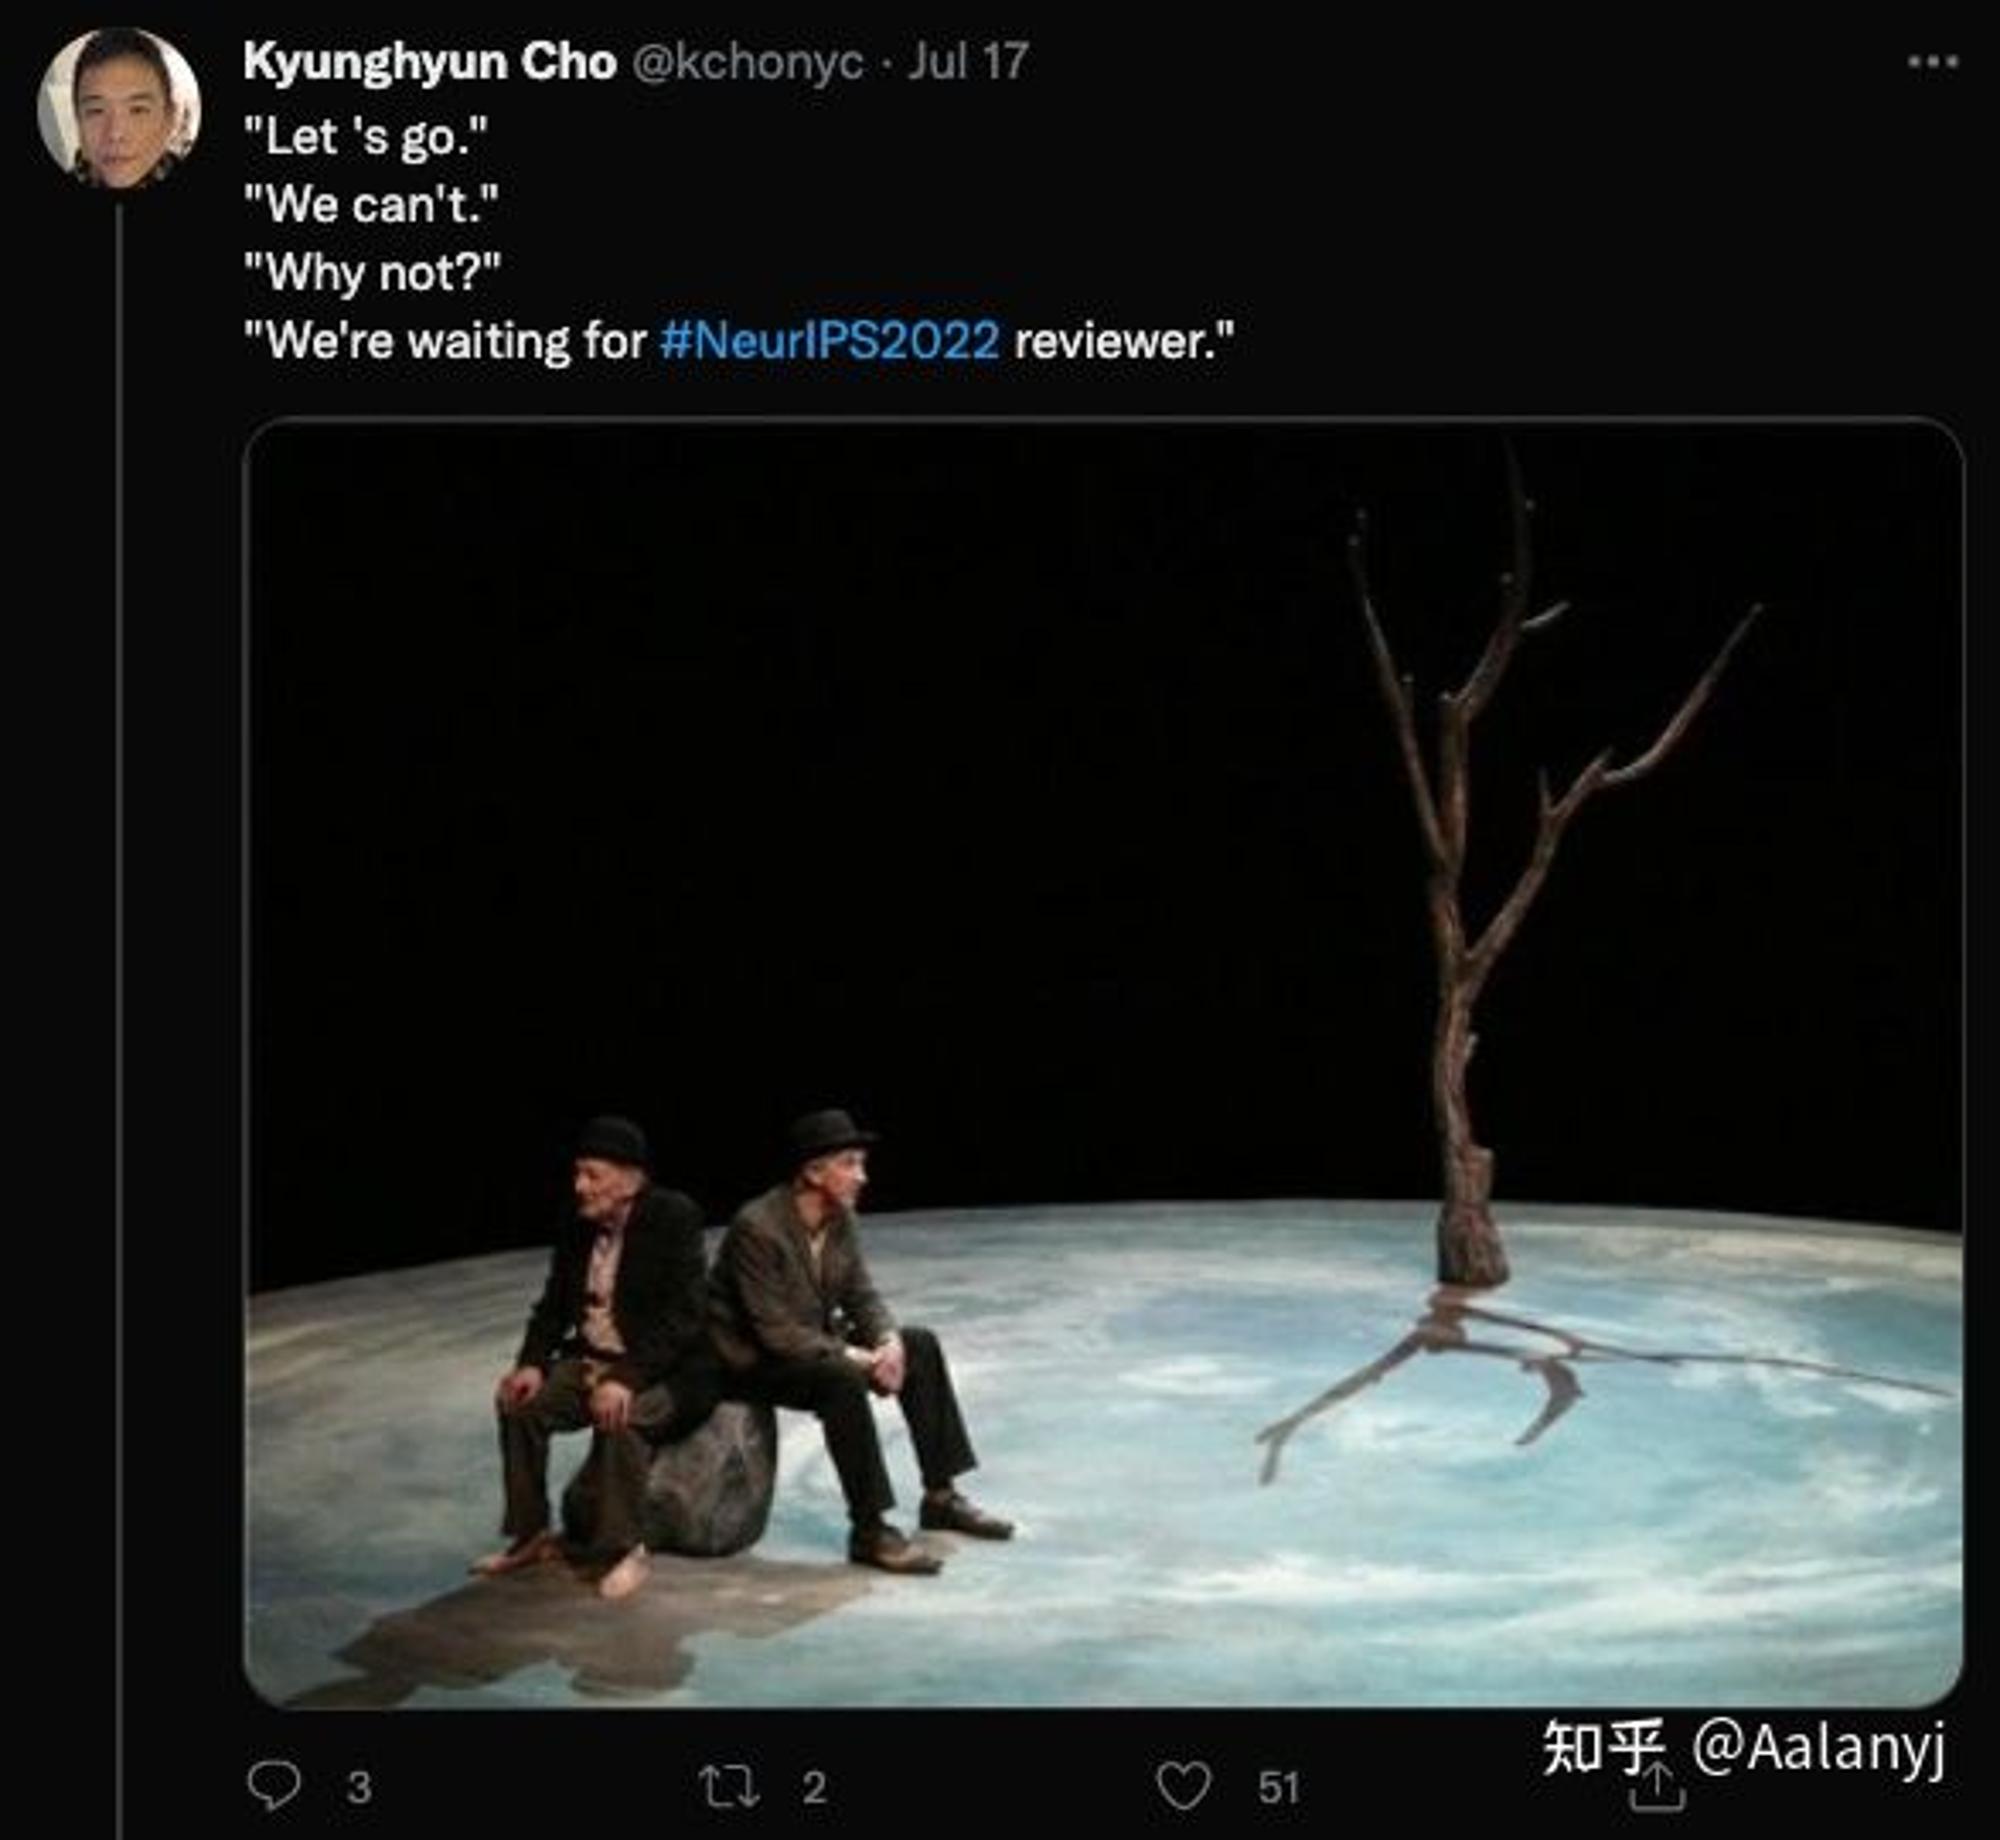Click the Kyunghyun Cho display name
Screen dimensions: 2000x1840
(430, 63)
